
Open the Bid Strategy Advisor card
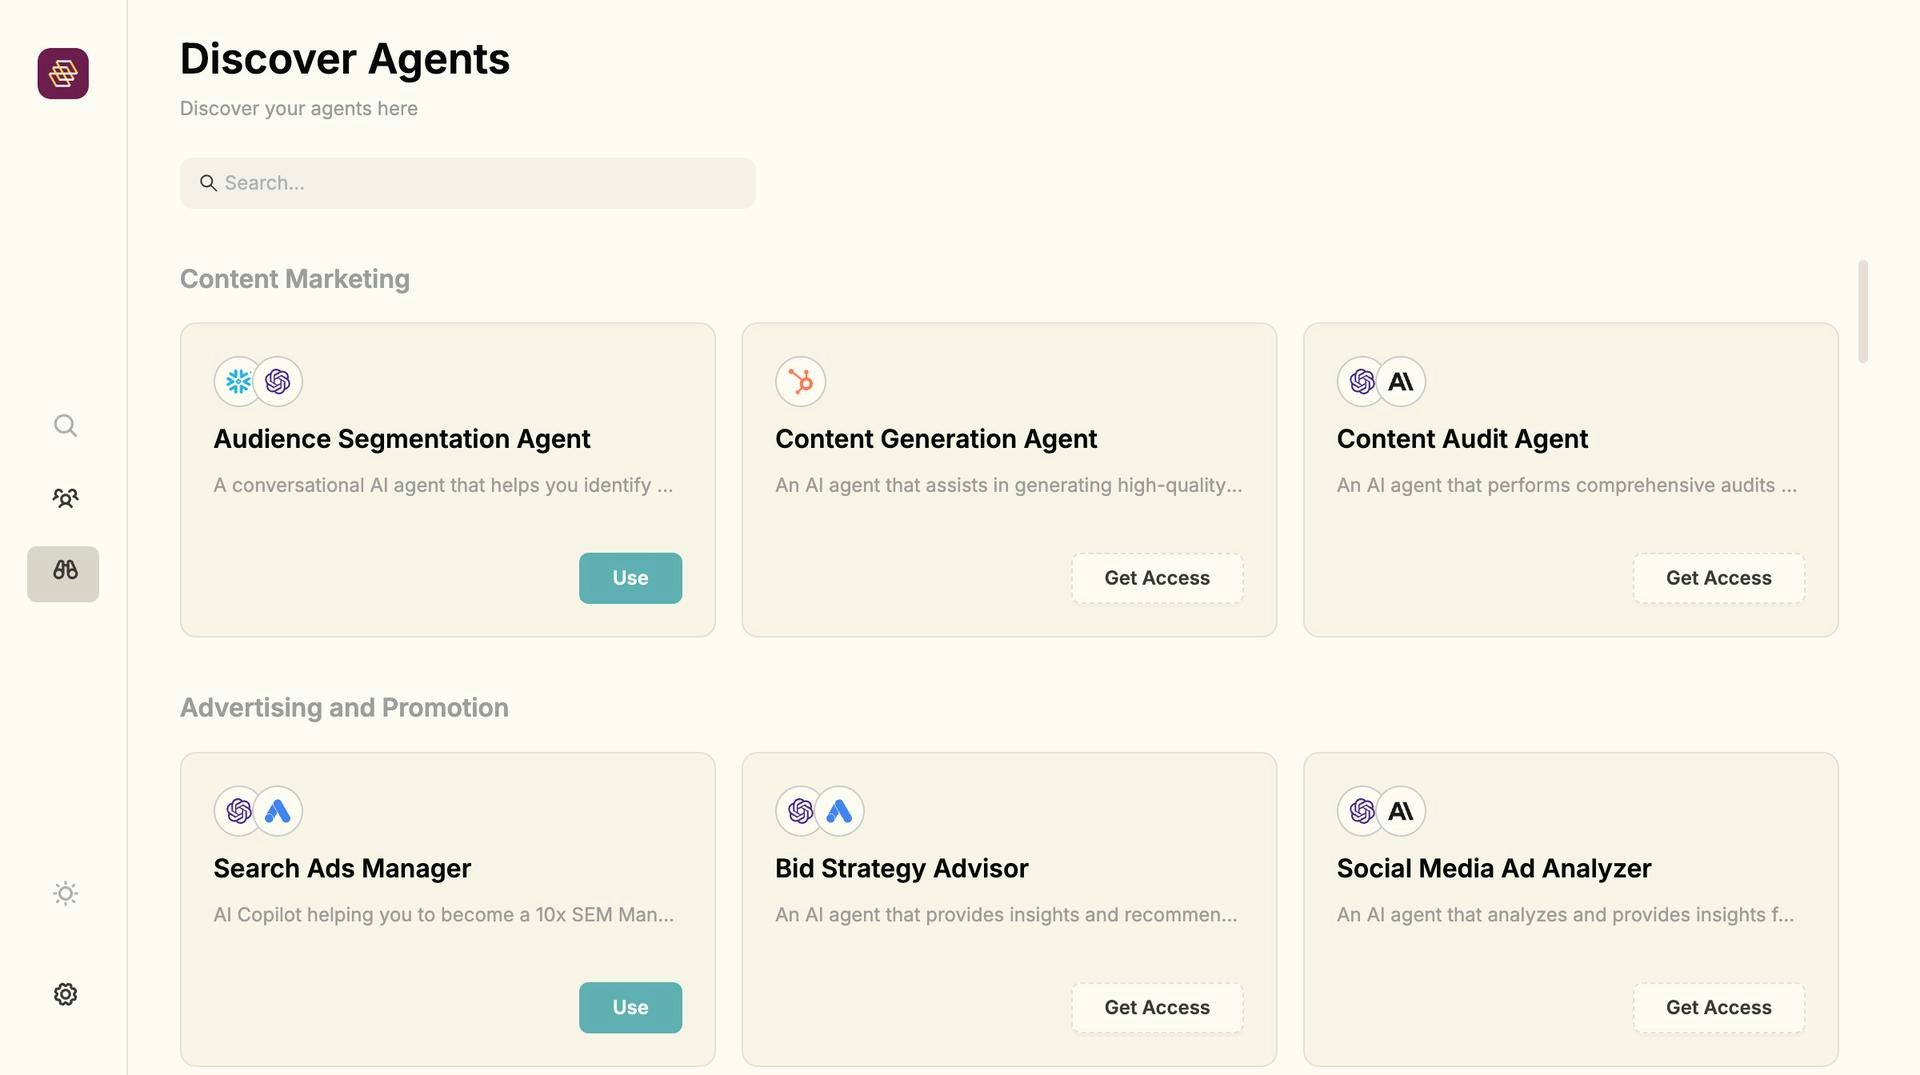point(1008,868)
